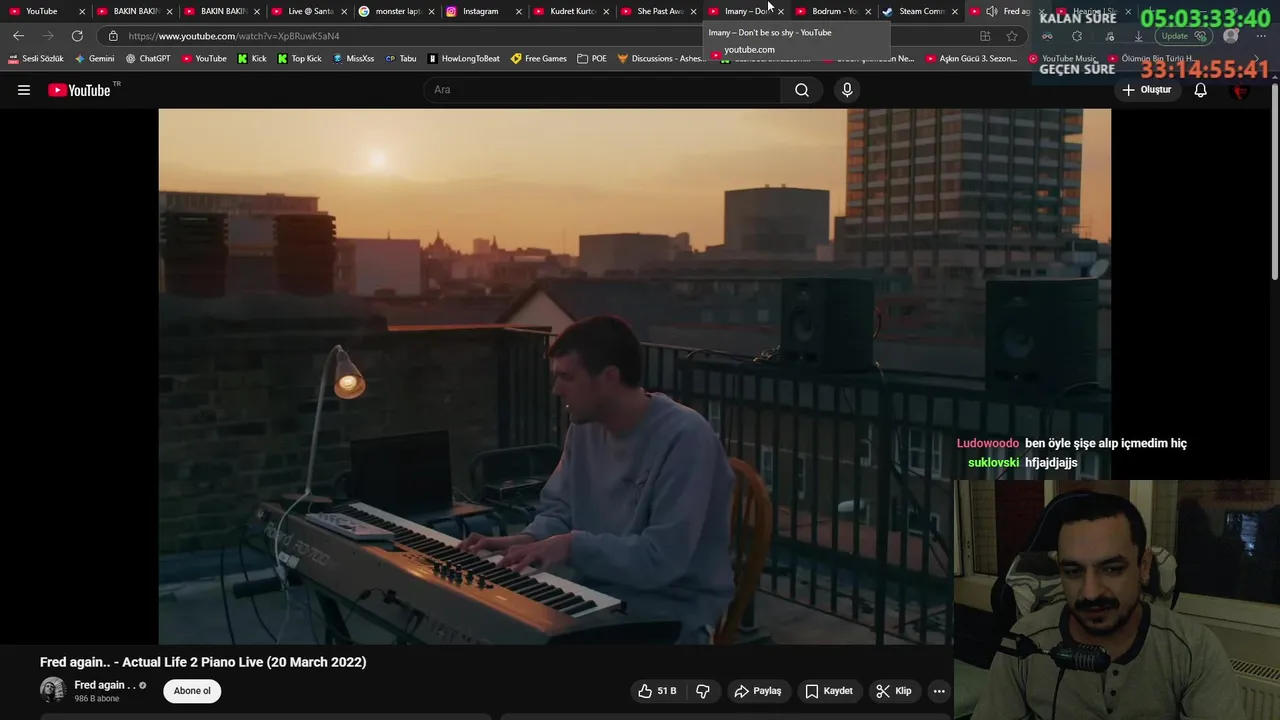This screenshot has width=1280, height=720.
Task: Open ChatGPT bookmark
Action: click(148, 58)
